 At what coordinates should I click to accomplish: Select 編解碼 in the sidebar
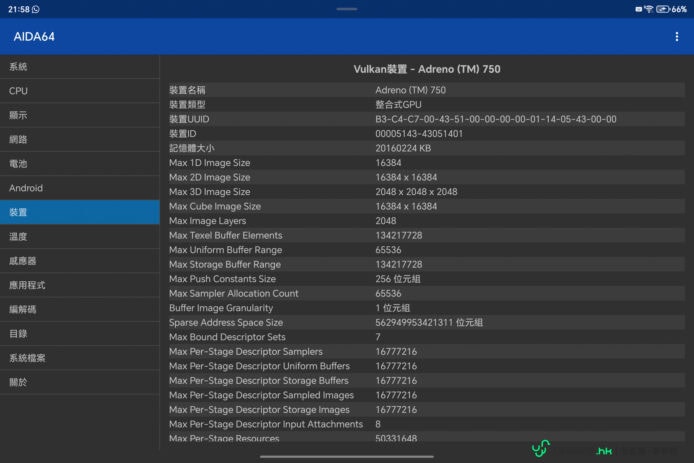coord(23,309)
